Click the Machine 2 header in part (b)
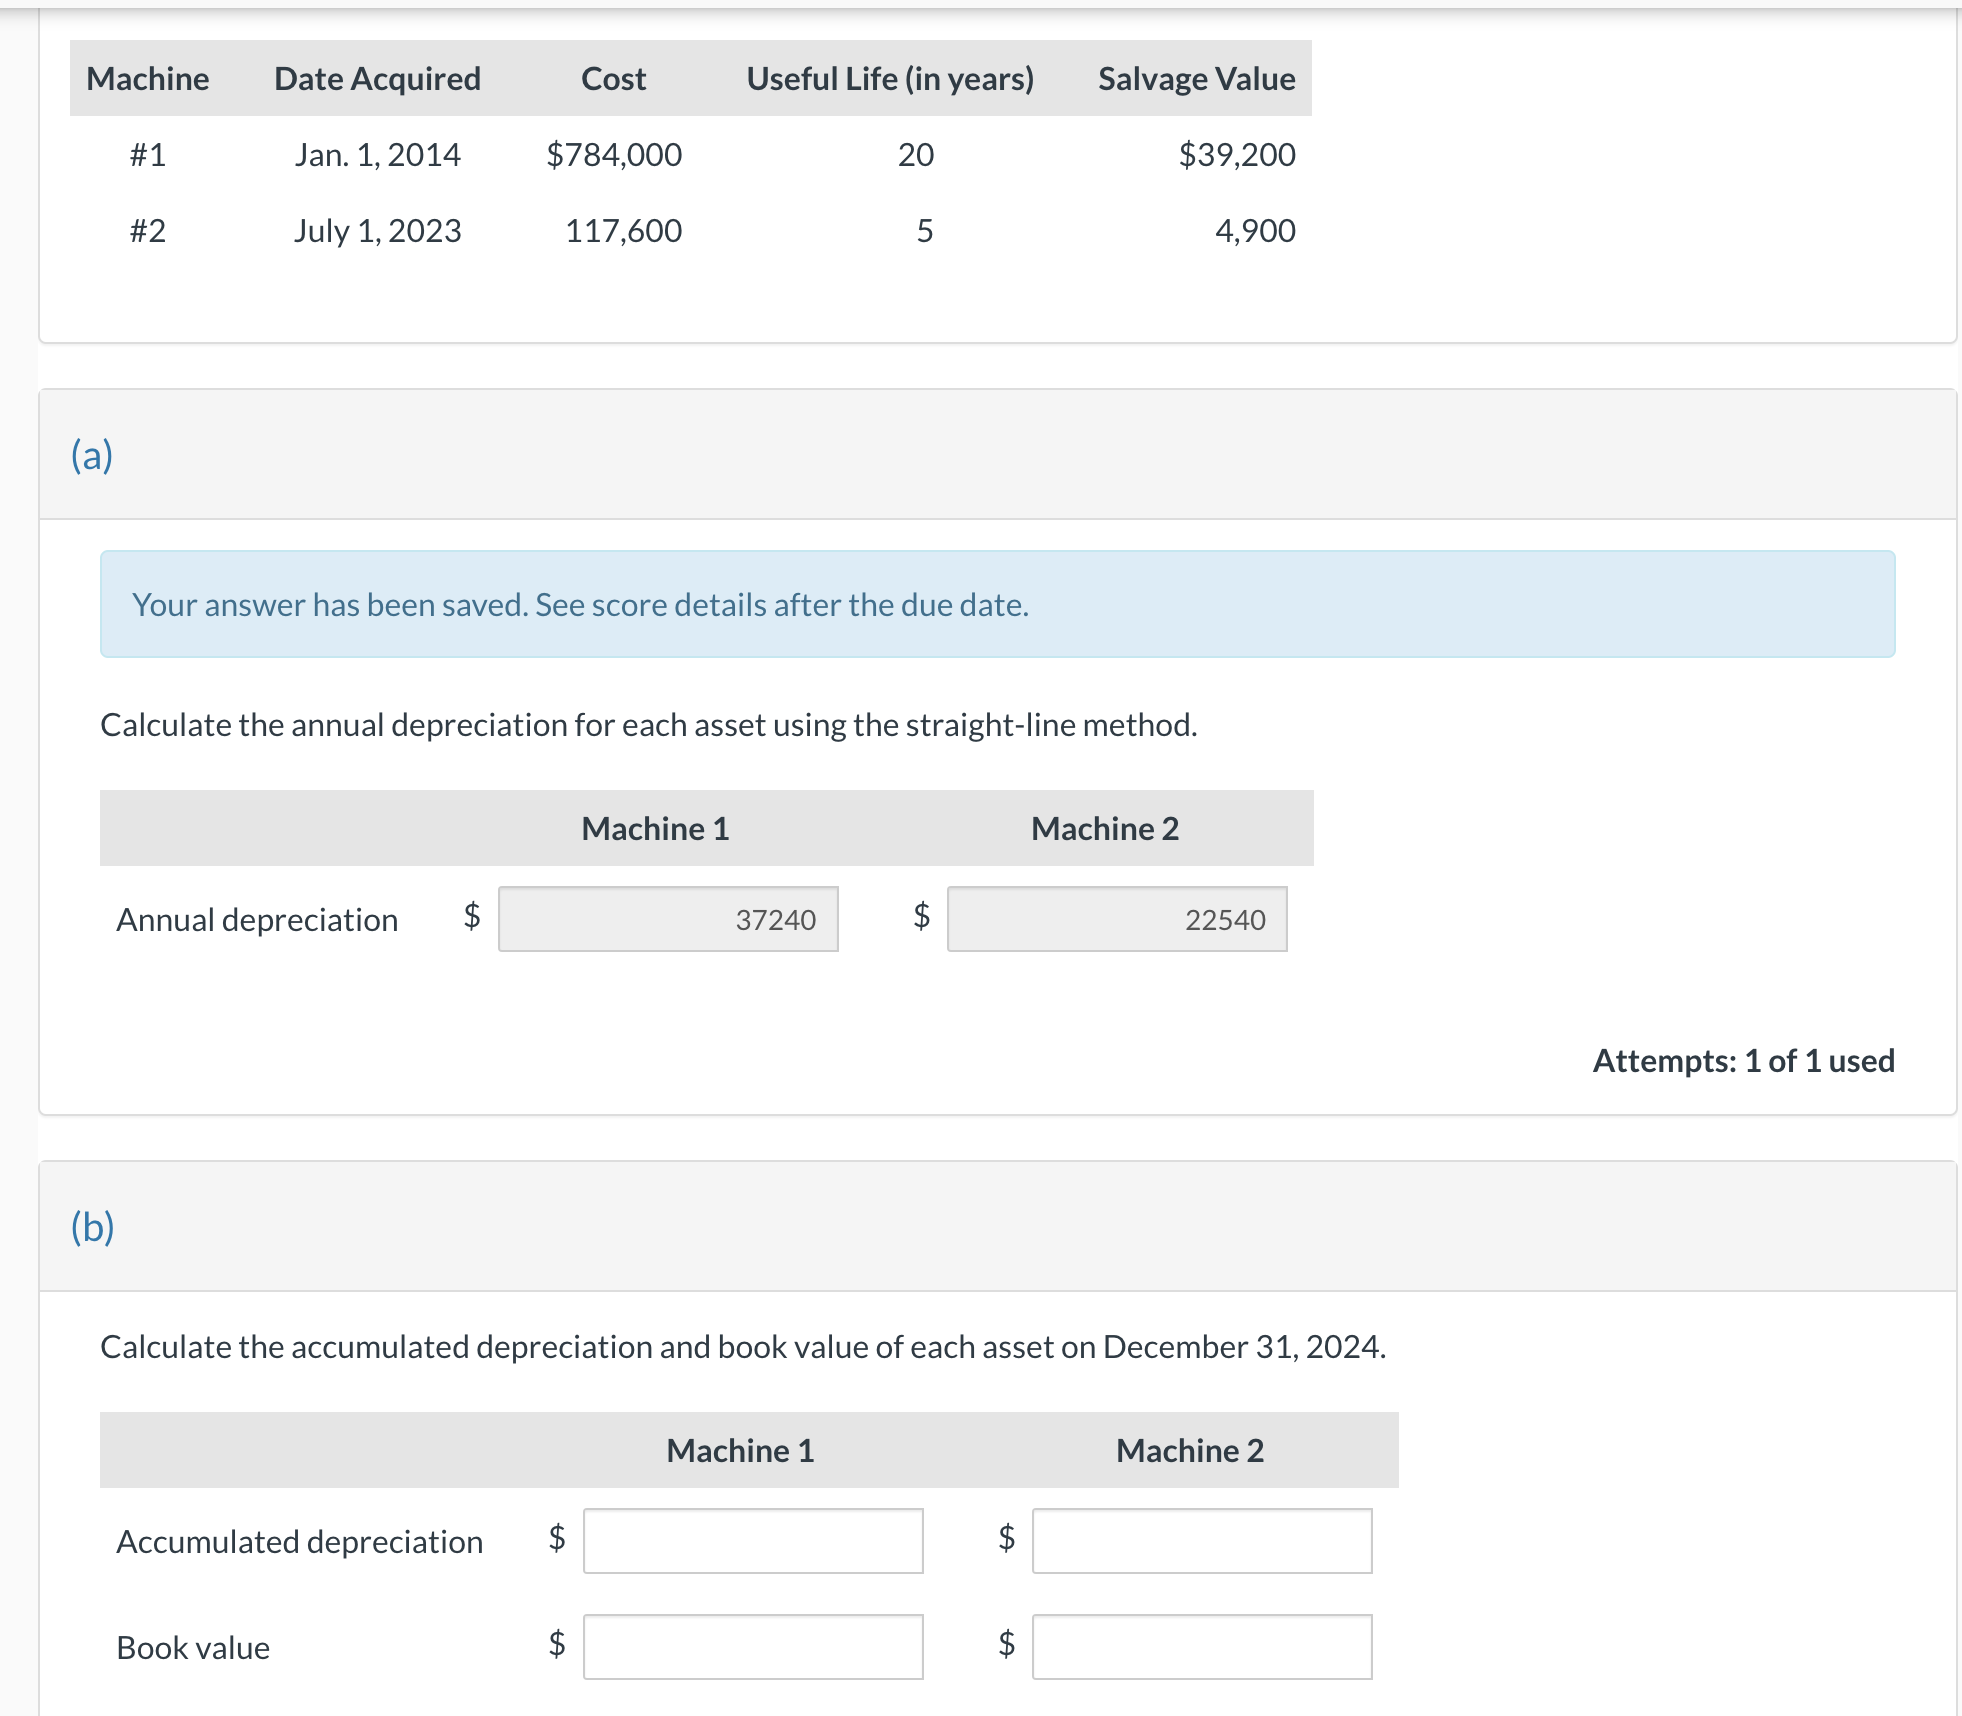1962x1716 pixels. point(1189,1450)
